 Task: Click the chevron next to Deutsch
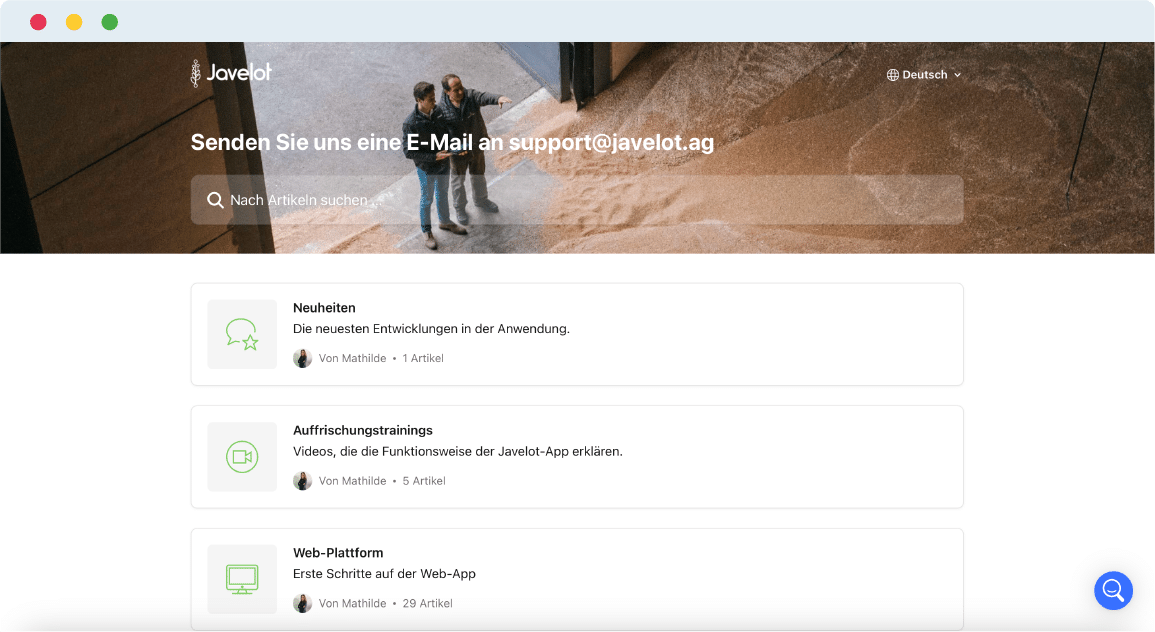click(958, 75)
